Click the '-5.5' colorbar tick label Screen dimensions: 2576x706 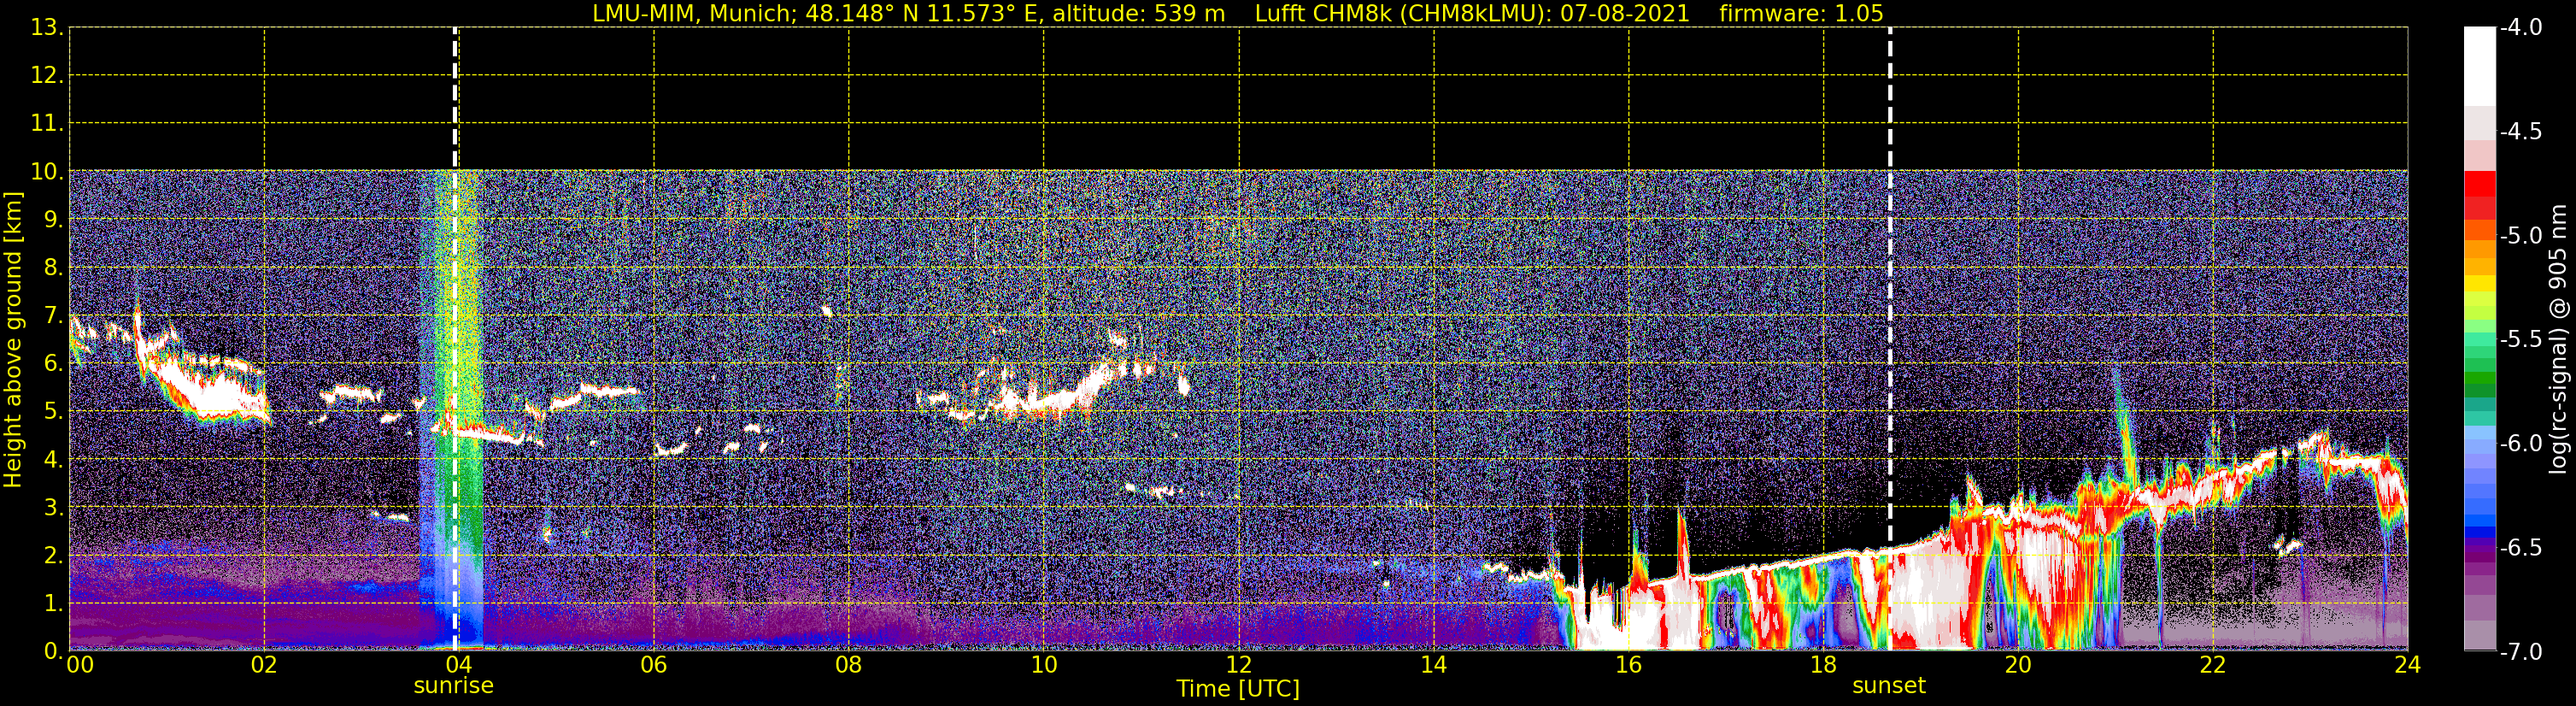[x=2521, y=340]
